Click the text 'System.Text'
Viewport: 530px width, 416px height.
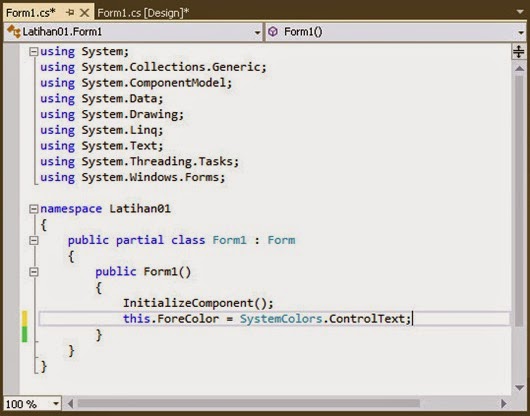tap(119, 146)
